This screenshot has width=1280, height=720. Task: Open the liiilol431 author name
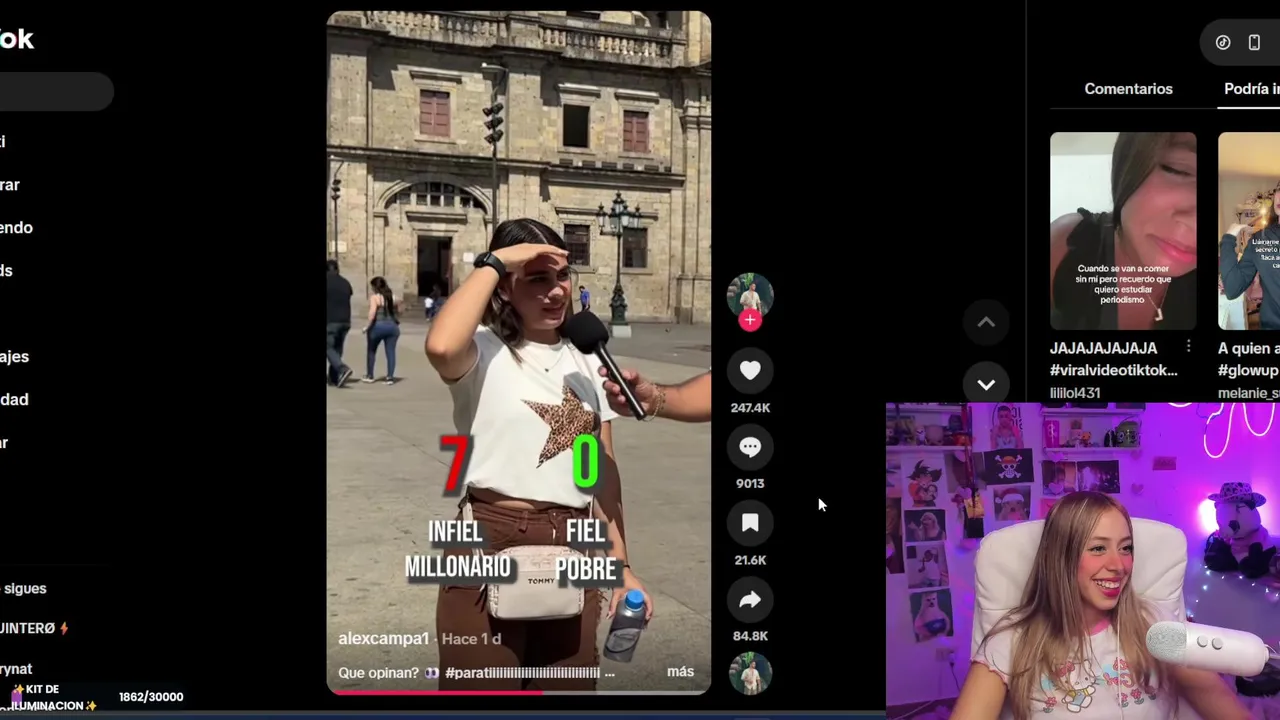coord(1075,393)
